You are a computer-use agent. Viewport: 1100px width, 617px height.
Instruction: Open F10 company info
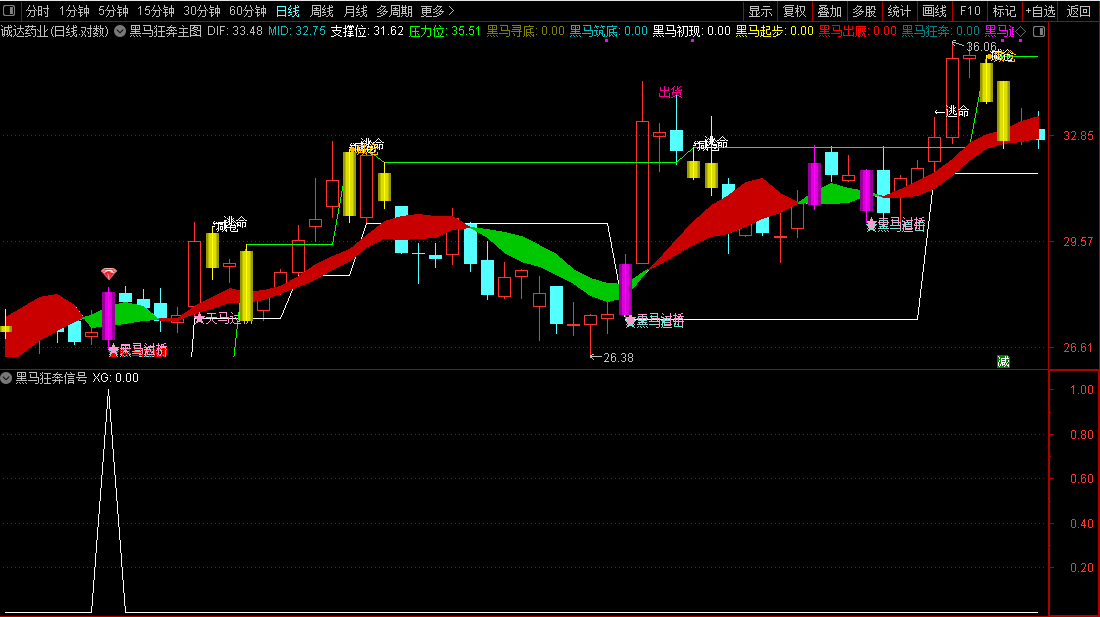970,11
